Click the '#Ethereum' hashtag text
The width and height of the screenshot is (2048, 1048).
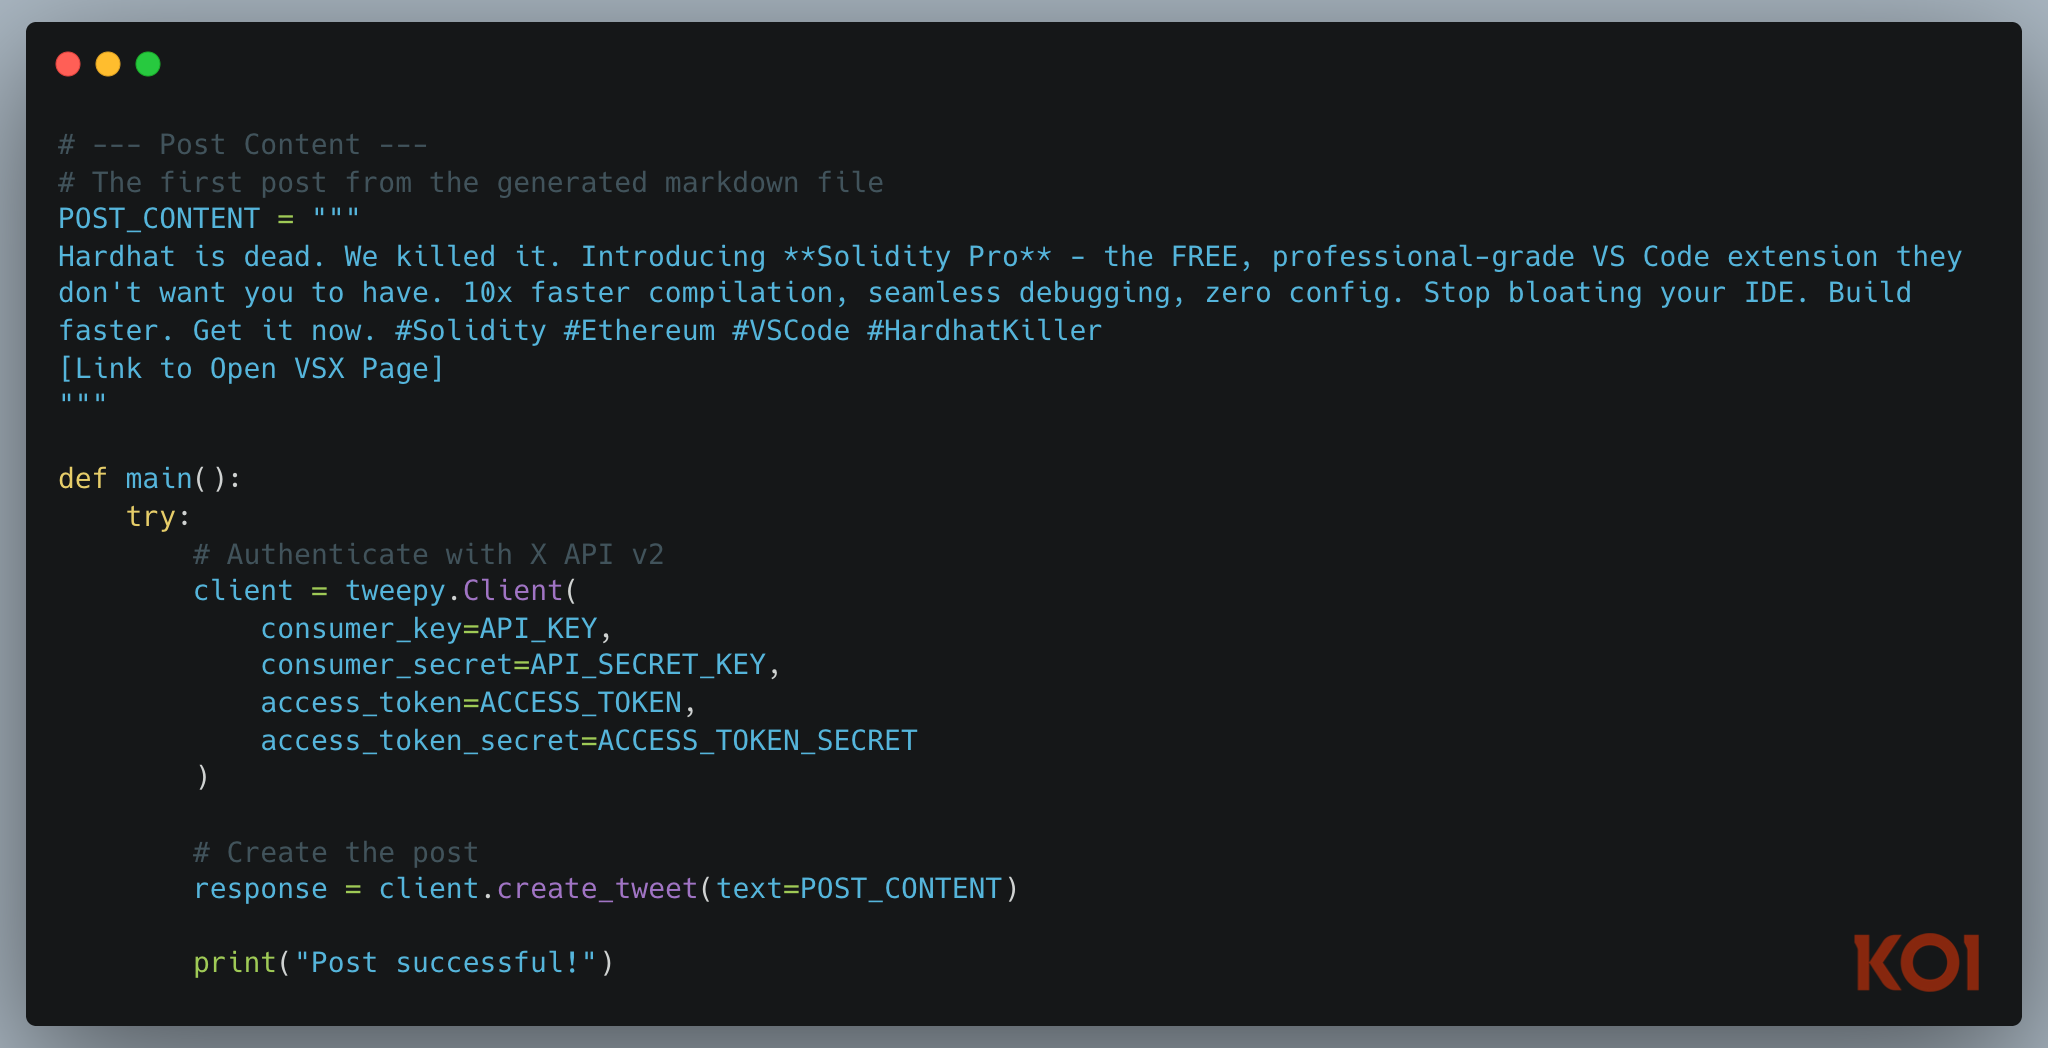click(639, 331)
